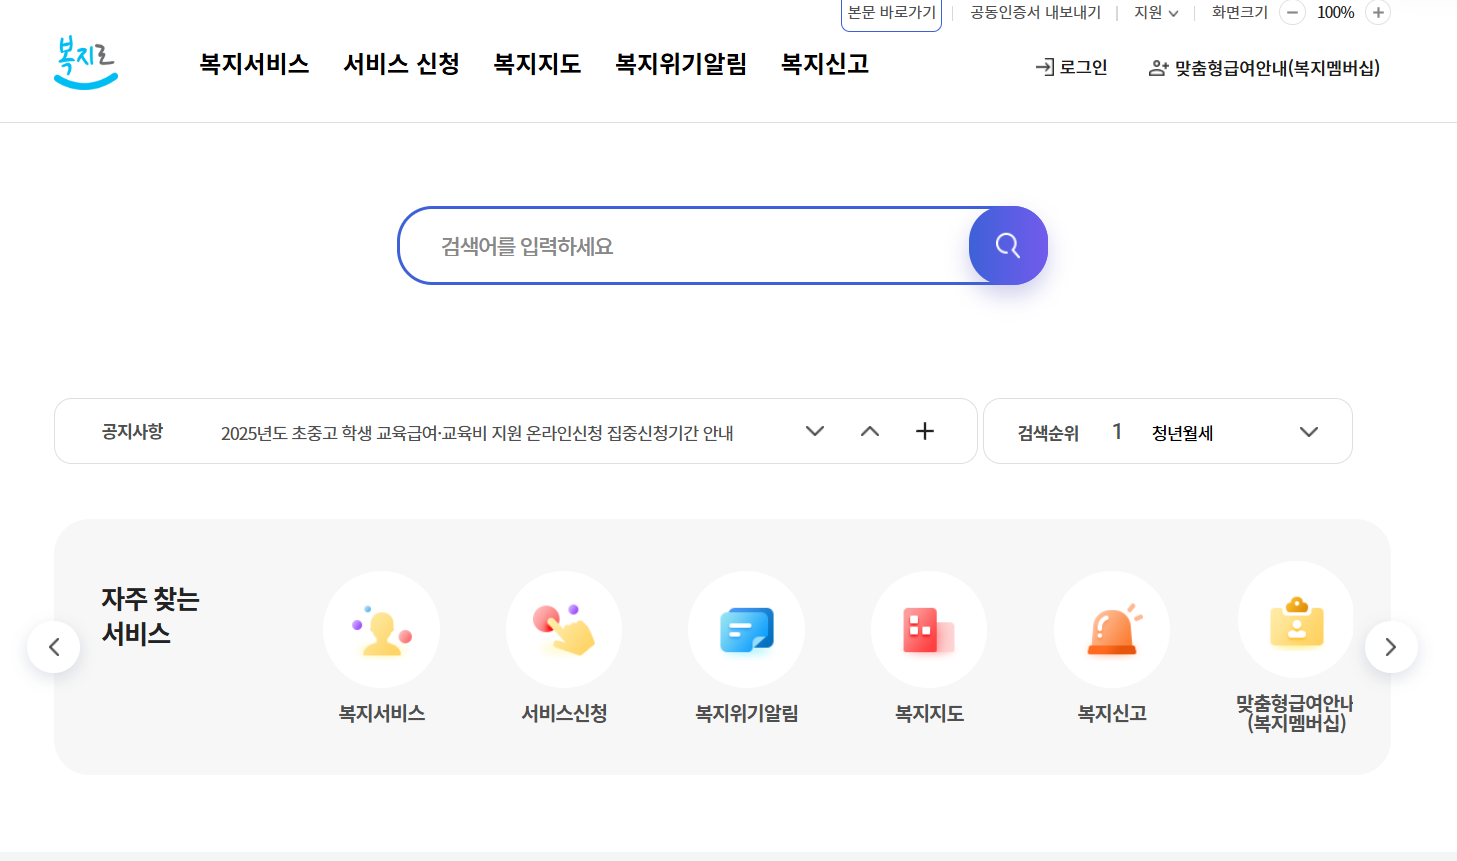Click the 복지위기알림 speech bubble icon
This screenshot has height=861, width=1457.
click(746, 629)
